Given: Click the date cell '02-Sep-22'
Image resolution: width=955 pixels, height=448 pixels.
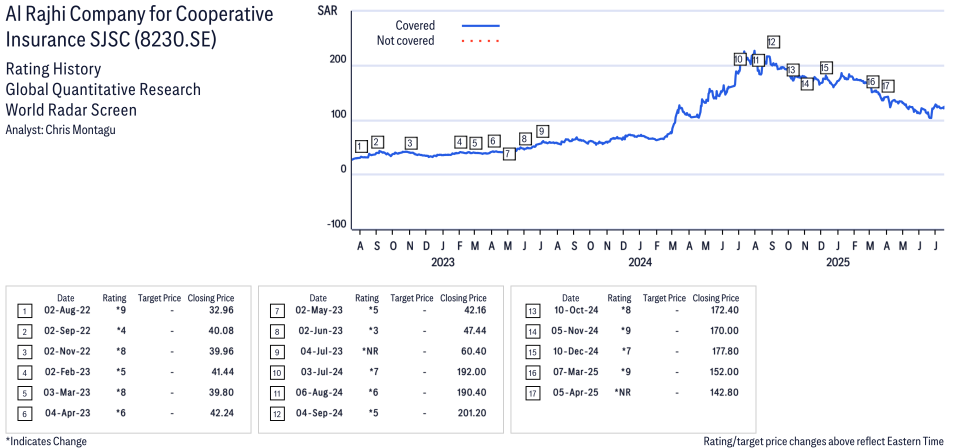Looking at the screenshot, I should pos(67,331).
